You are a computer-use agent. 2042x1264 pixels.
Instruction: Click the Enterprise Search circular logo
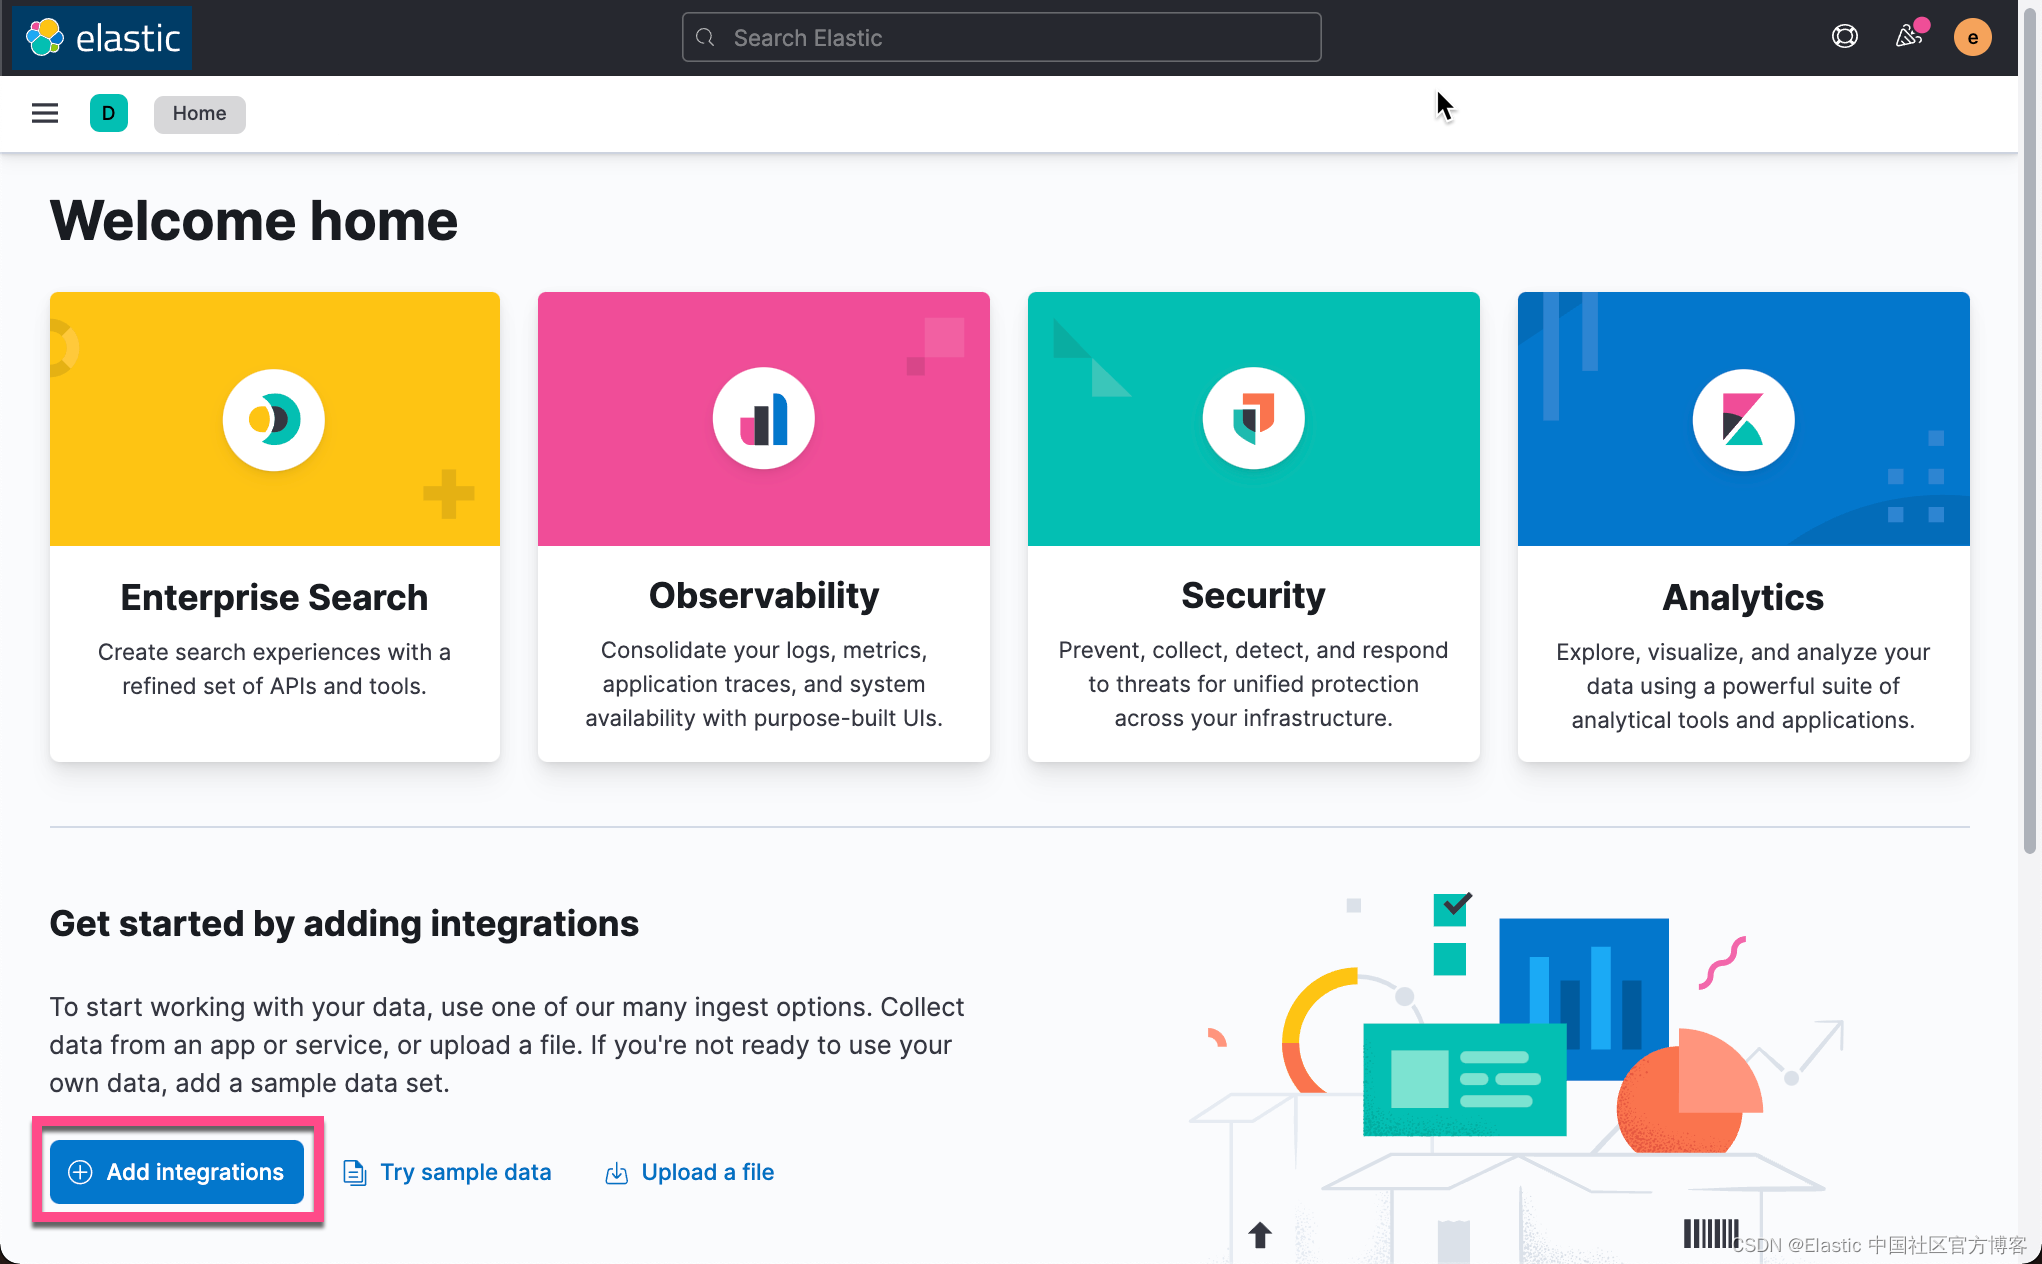(274, 419)
